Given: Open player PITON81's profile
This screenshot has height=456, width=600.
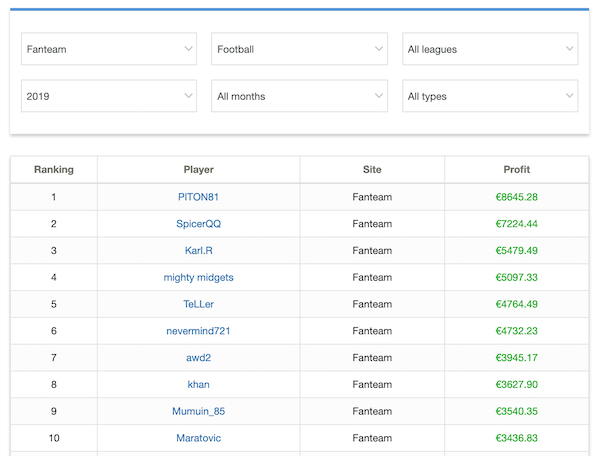Looking at the screenshot, I should tap(198, 197).
